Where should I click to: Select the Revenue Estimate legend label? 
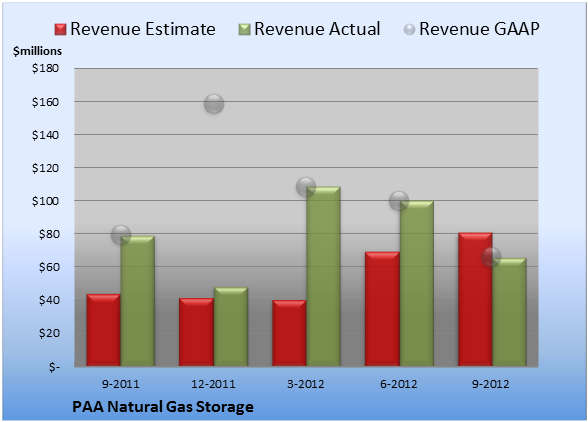pyautogui.click(x=143, y=29)
